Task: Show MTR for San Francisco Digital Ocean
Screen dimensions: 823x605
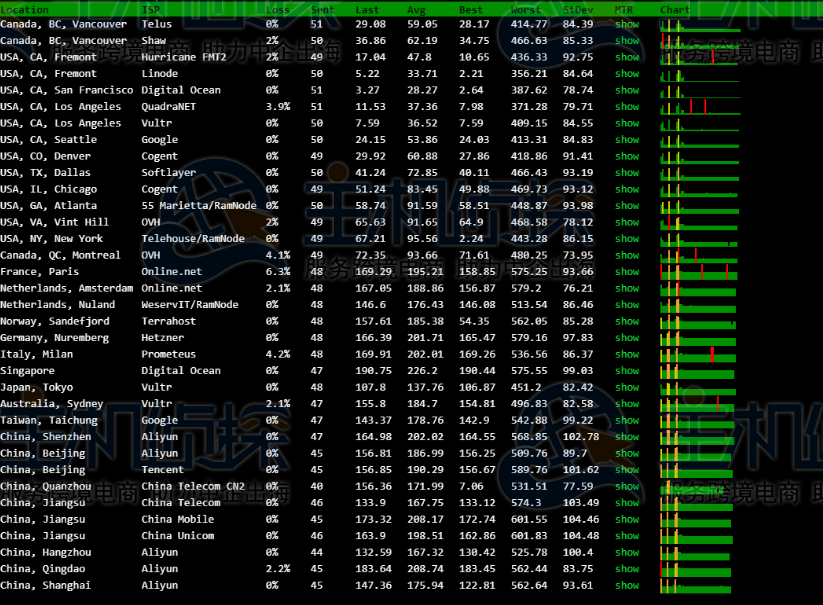Action: [627, 90]
